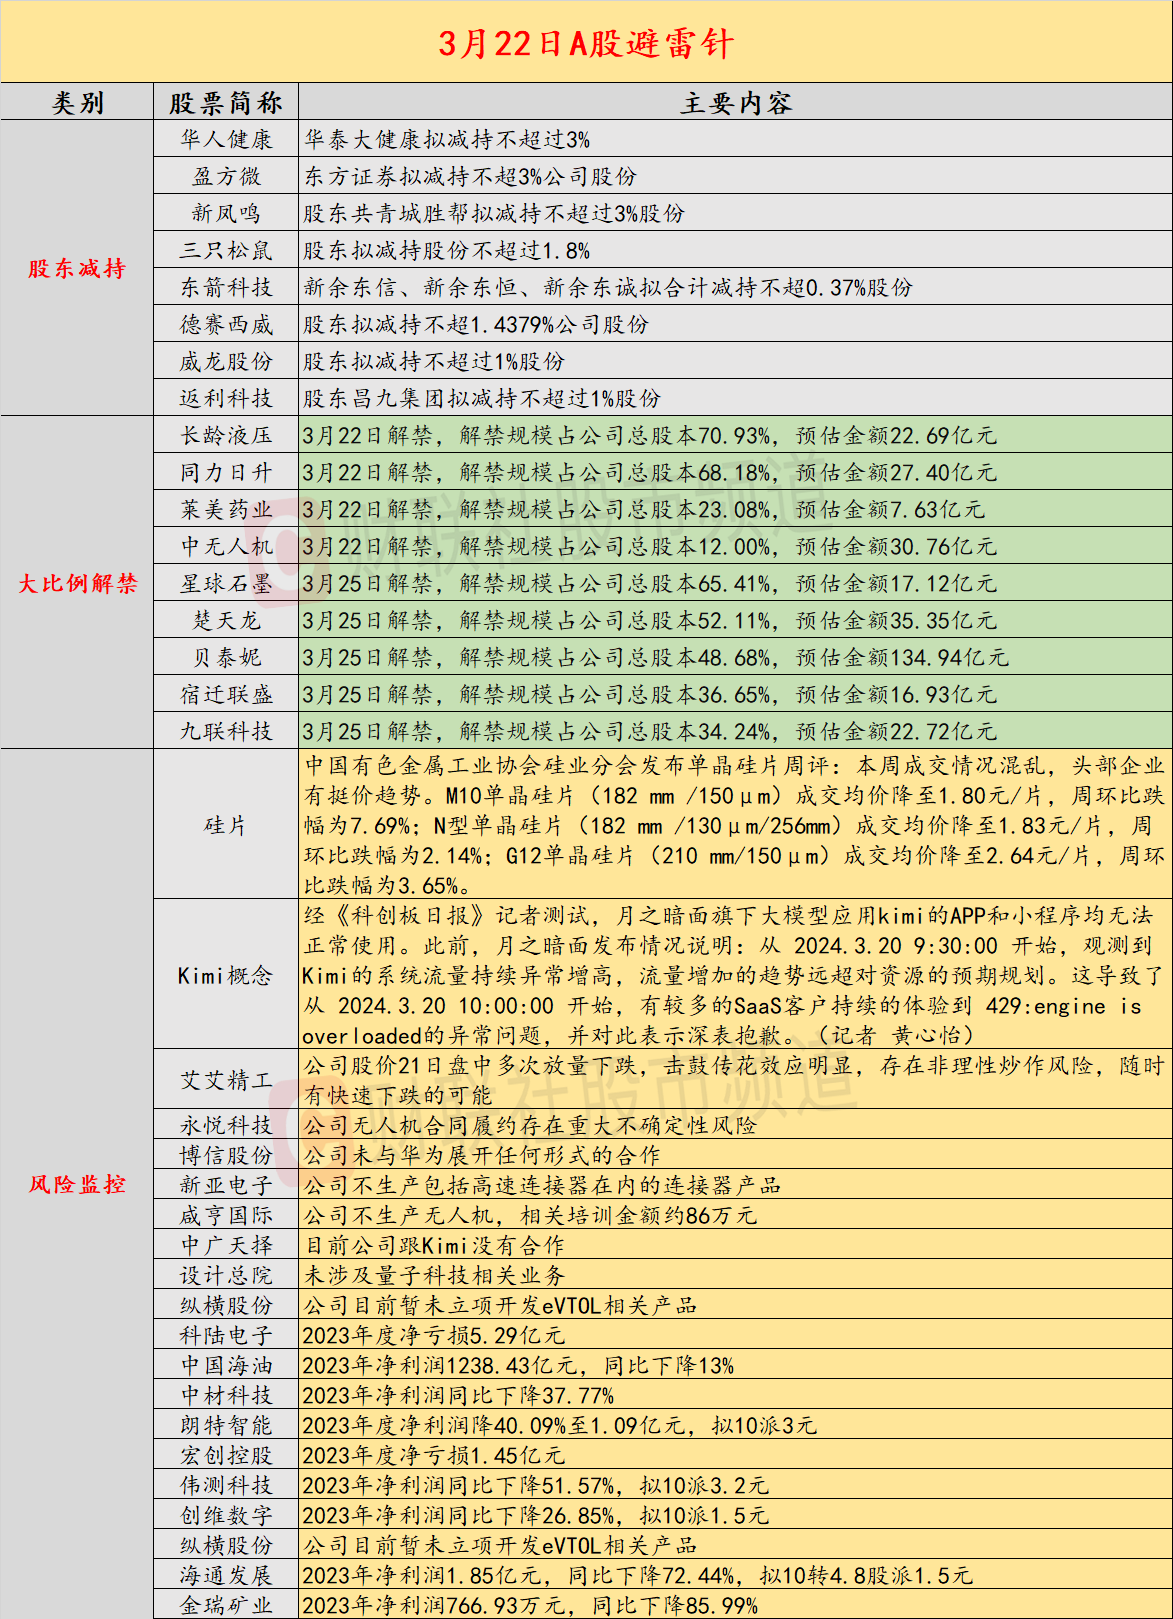The image size is (1173, 1619).
Task: Click content 未涉及量子科技相关业务
Action: tap(434, 1275)
